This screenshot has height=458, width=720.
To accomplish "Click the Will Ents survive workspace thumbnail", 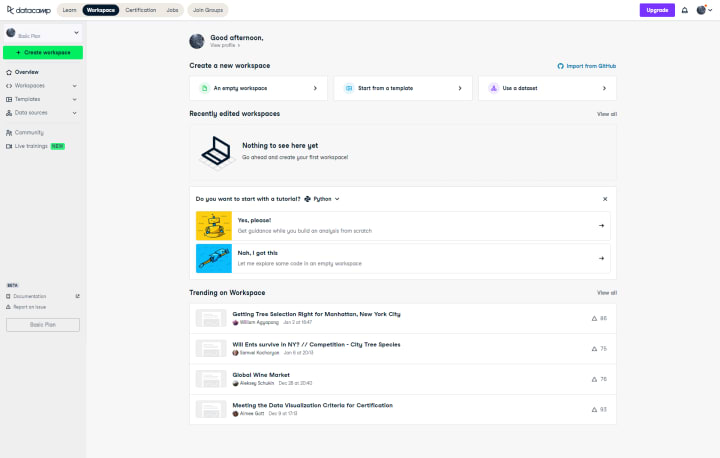I will pyautogui.click(x=211, y=349).
